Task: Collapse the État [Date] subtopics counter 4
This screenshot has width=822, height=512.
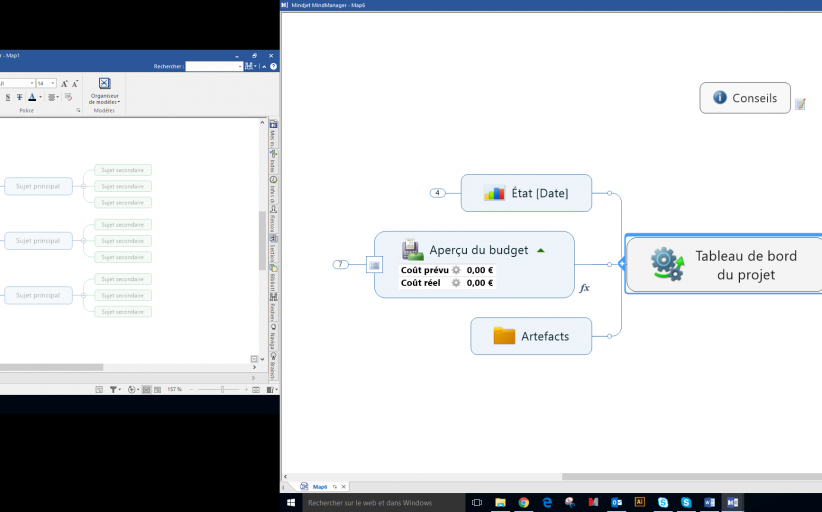Action: click(437, 193)
